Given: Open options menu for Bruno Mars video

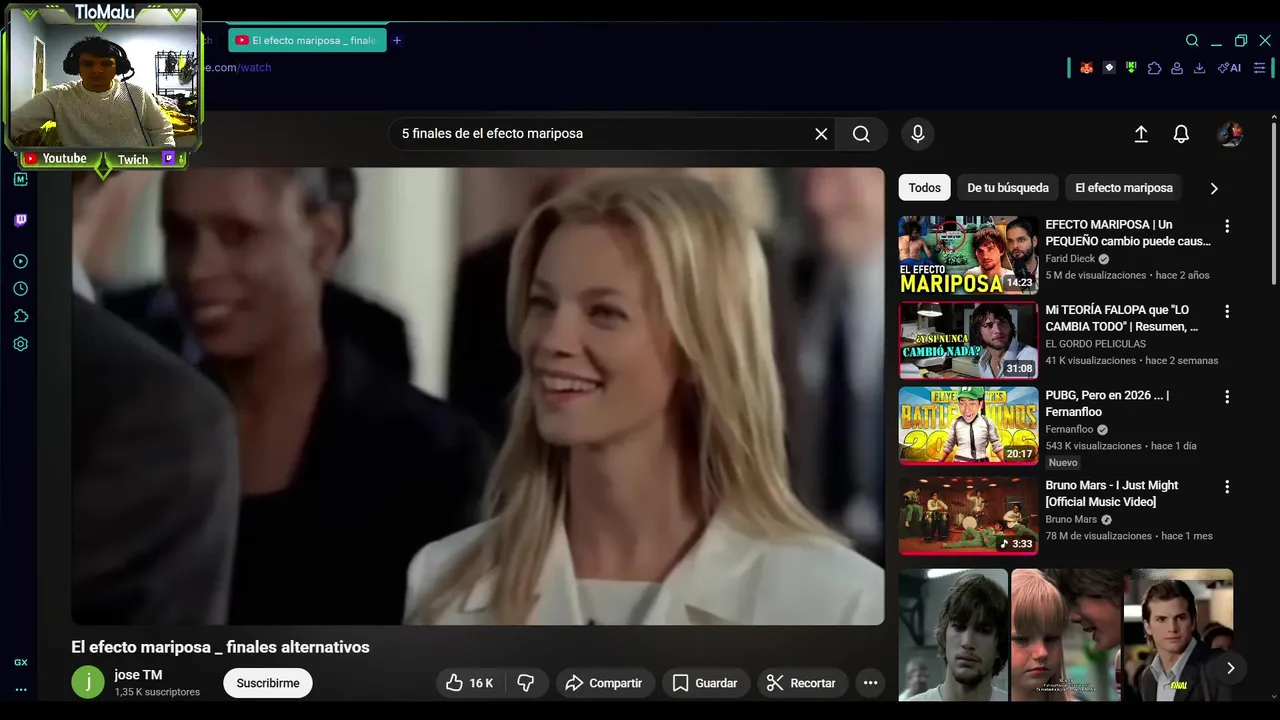Looking at the screenshot, I should 1227,487.
